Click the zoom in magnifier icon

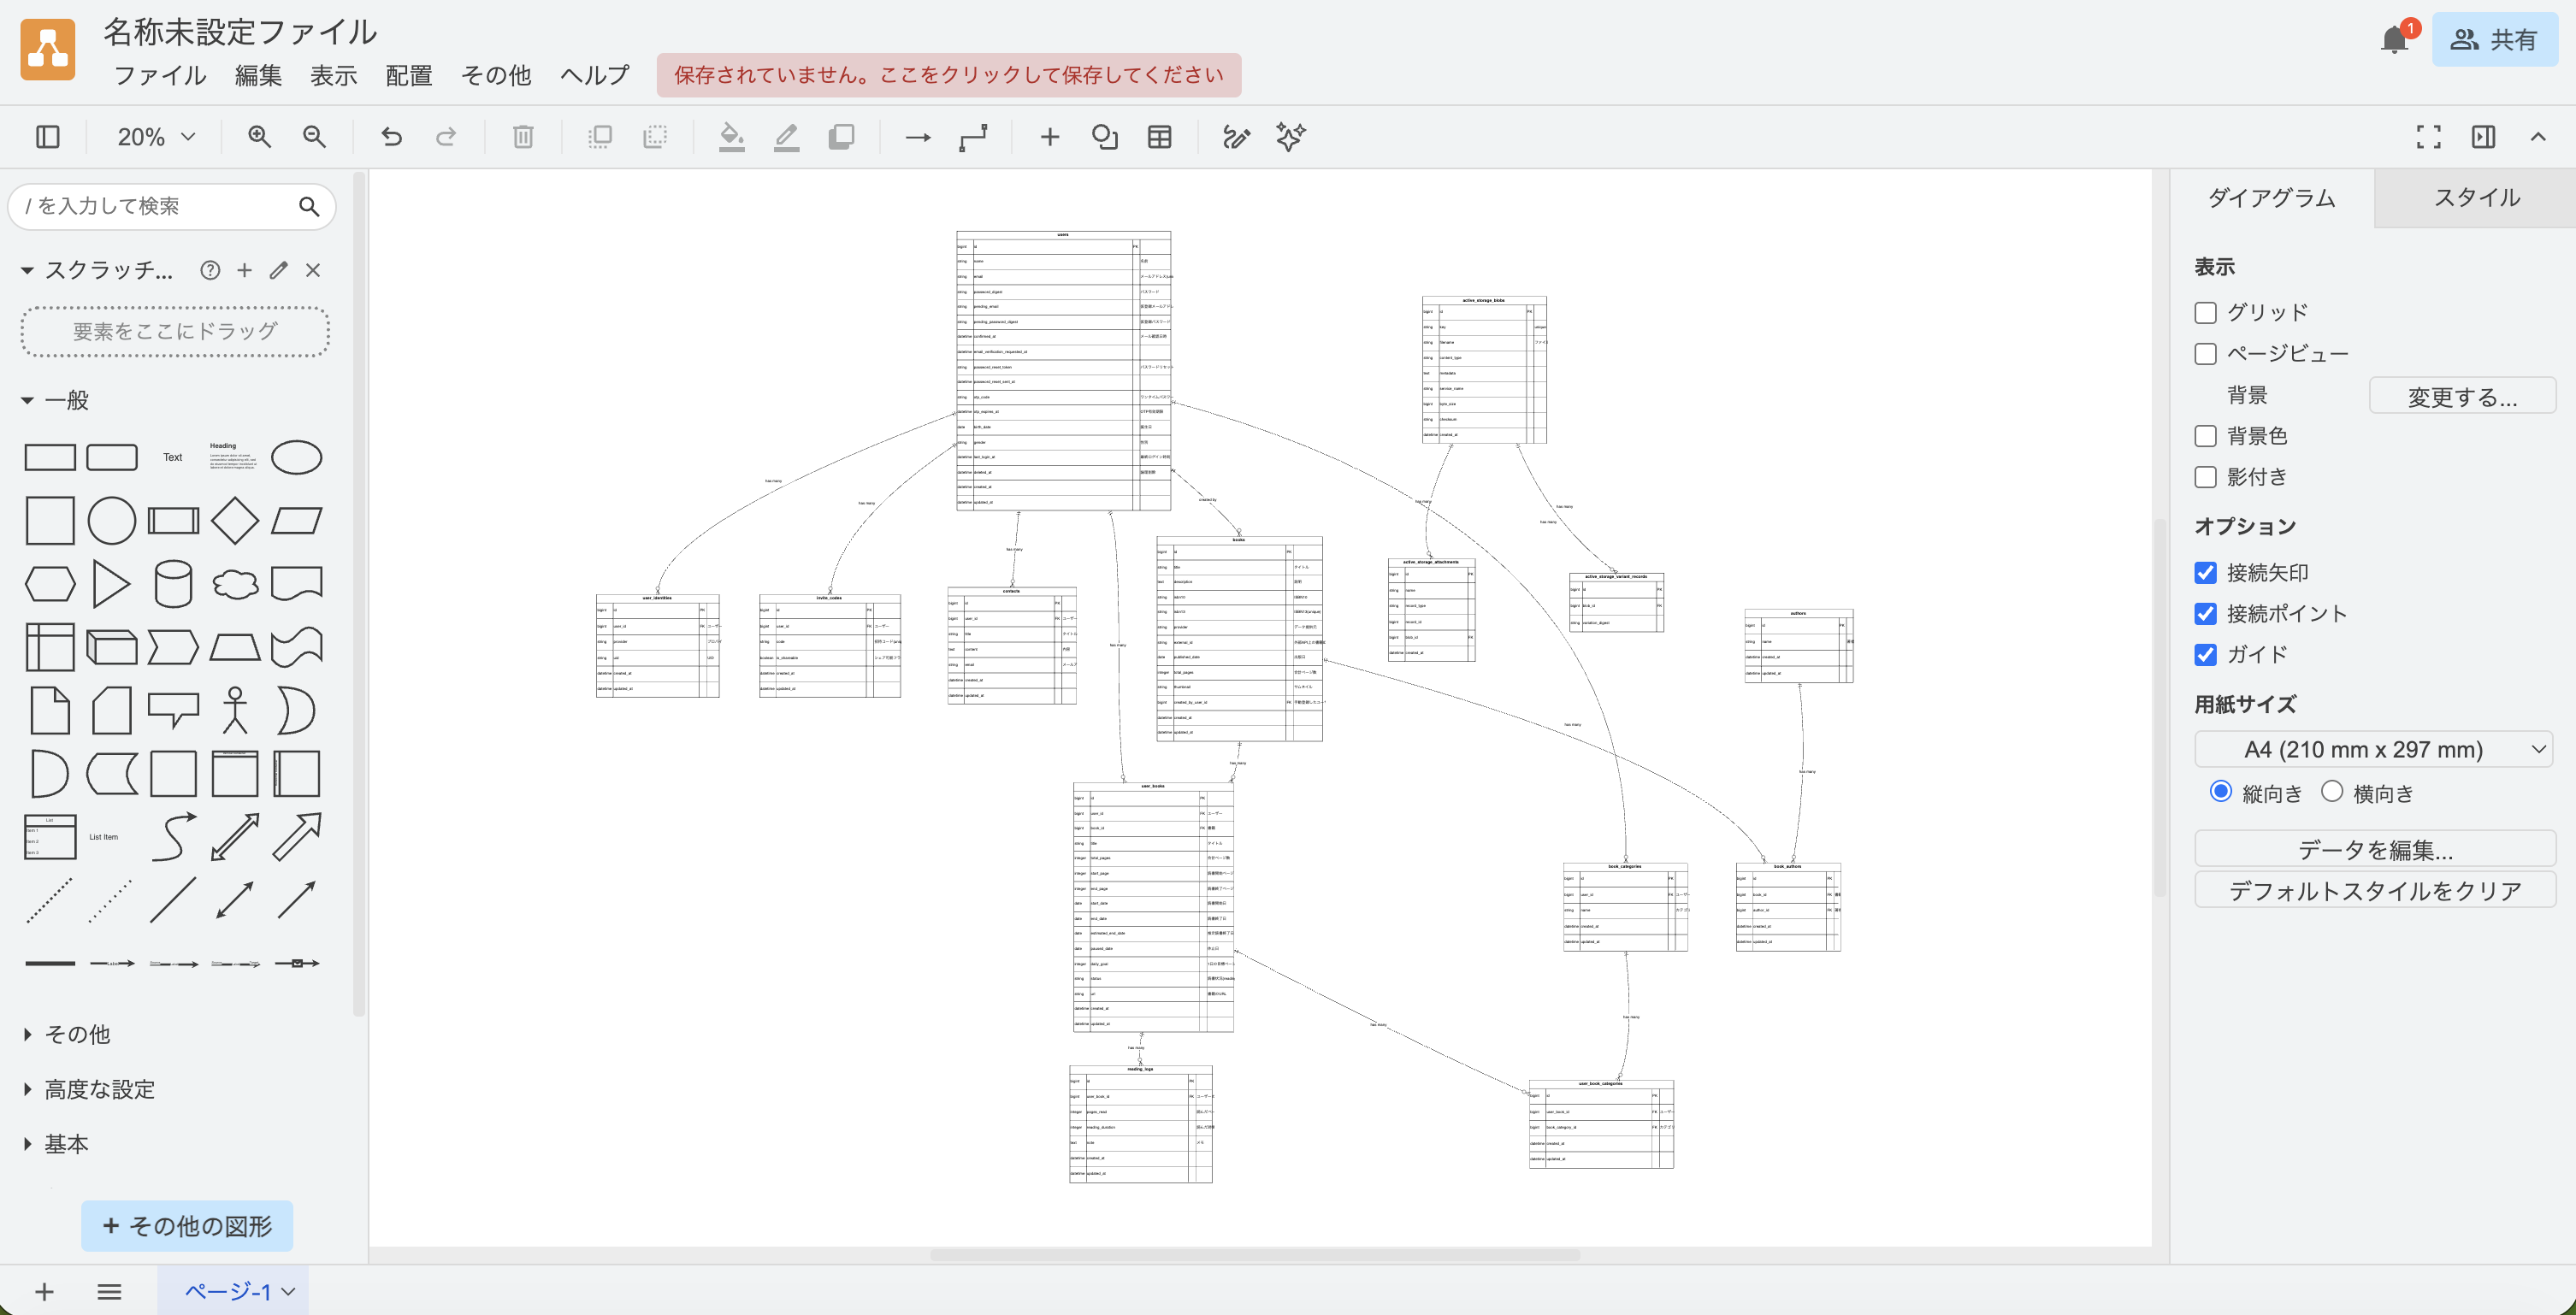(x=259, y=137)
